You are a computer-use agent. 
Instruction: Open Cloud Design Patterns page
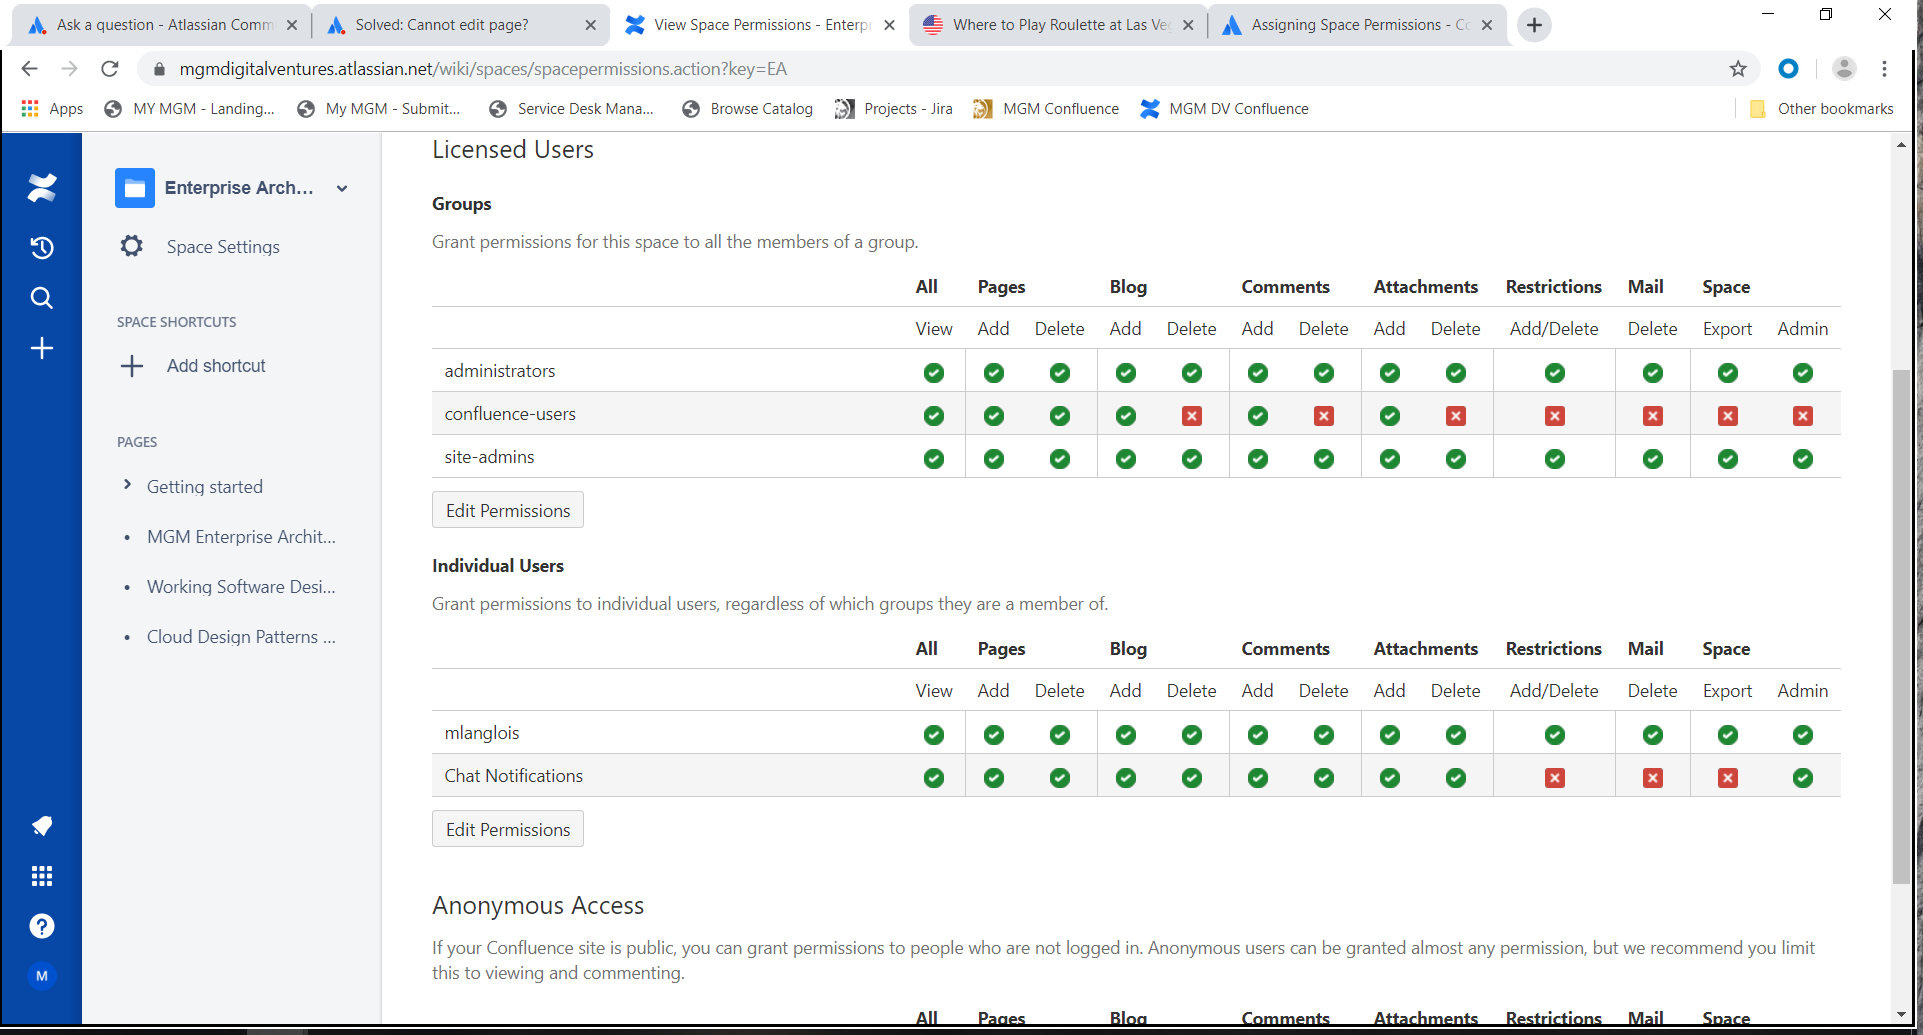241,637
